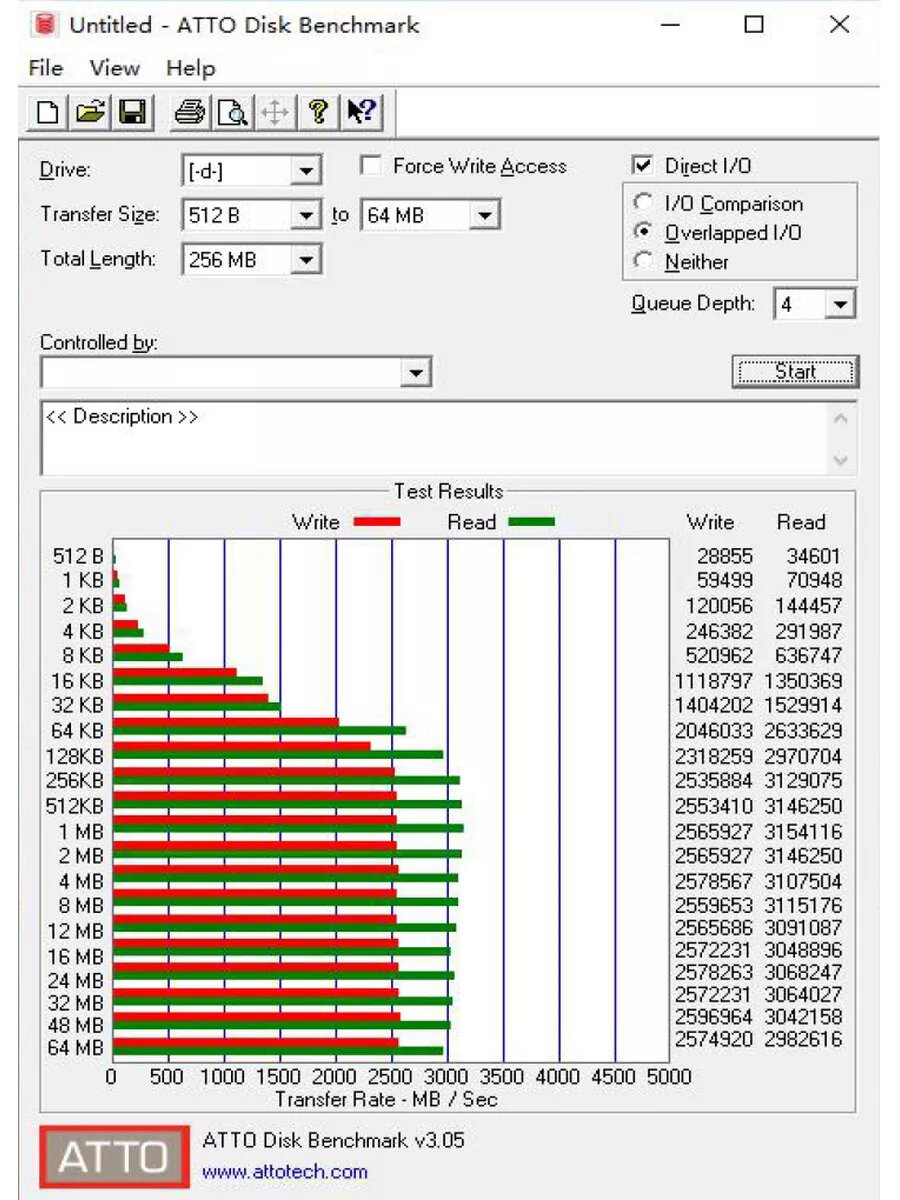Click the 2 KB write value 120056

(x=720, y=606)
